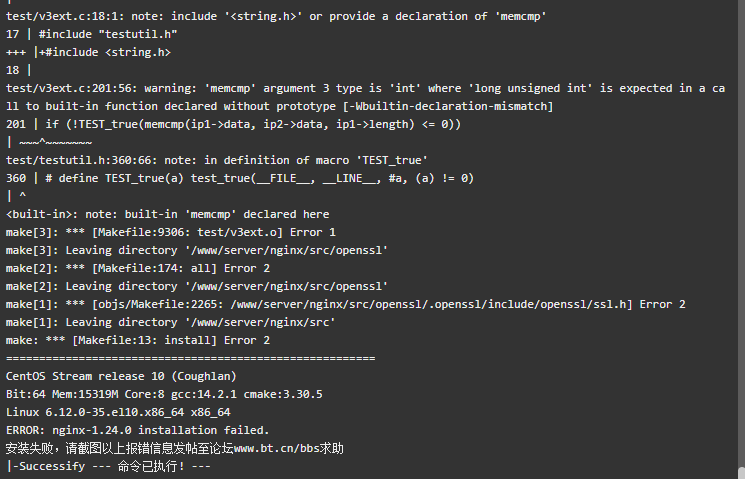Click the 'ERROR: nginx-1.24.0 installation failed.' line

pyautogui.click(x=137, y=430)
